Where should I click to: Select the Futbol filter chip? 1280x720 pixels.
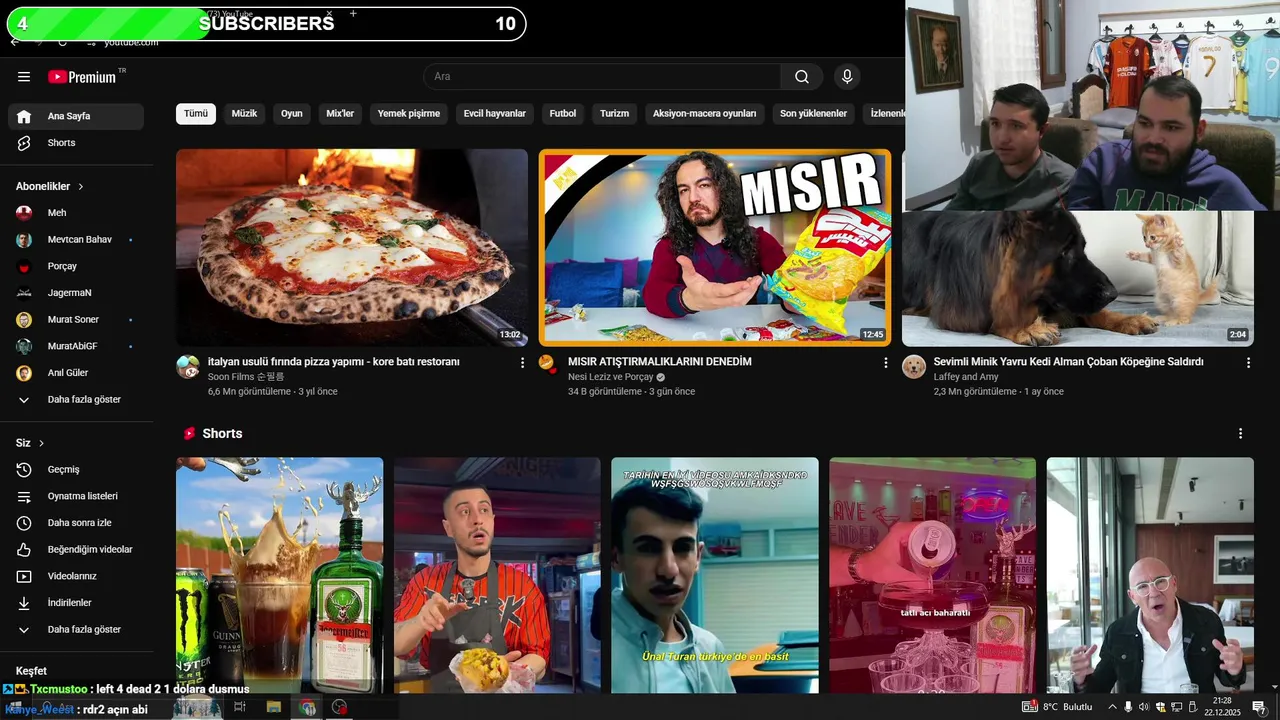(x=563, y=114)
